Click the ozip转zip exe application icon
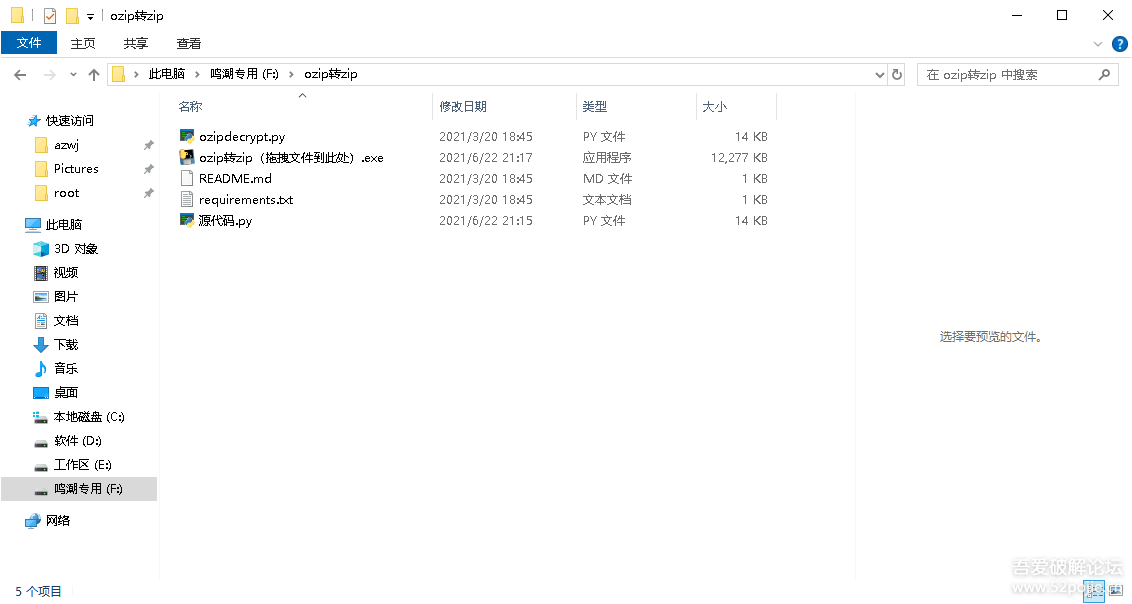The image size is (1132, 604). click(187, 157)
